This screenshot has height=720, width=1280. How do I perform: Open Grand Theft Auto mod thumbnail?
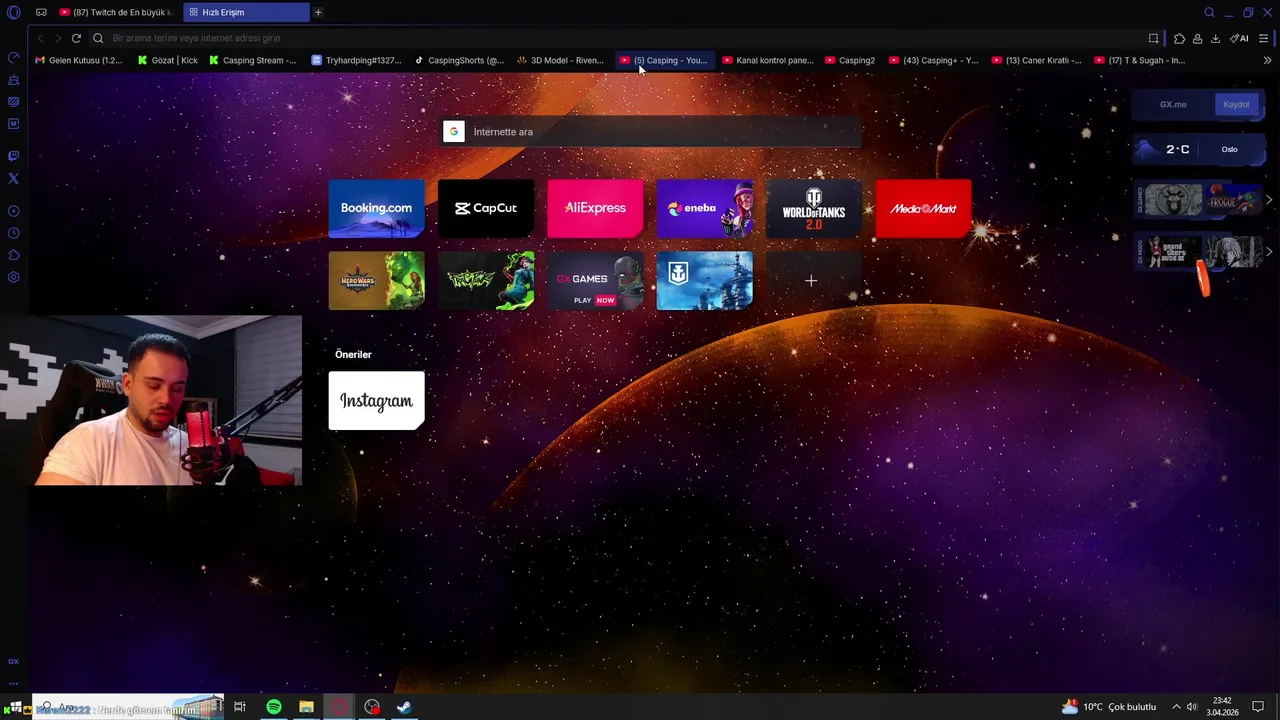(1173, 252)
